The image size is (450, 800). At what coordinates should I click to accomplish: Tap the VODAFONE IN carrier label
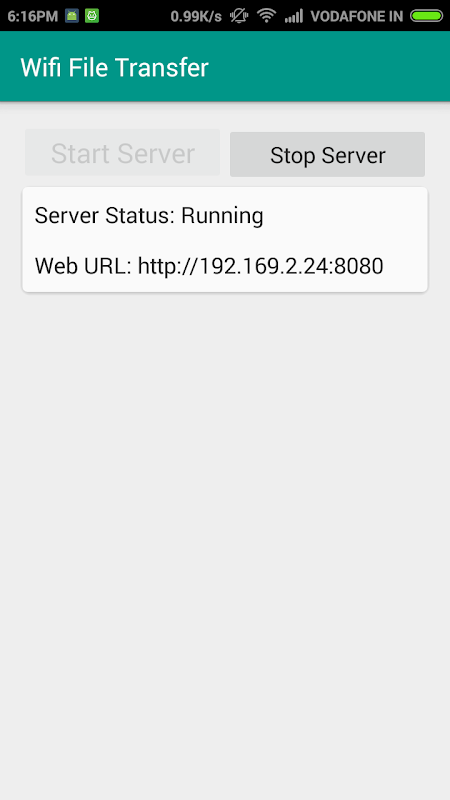point(357,16)
